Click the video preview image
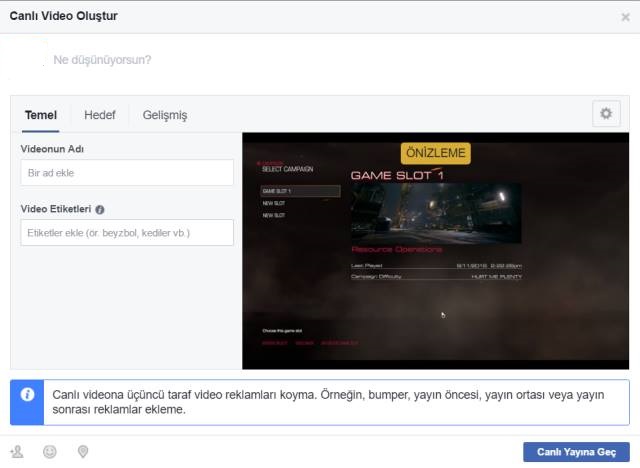The width and height of the screenshot is (640, 468). (436, 251)
